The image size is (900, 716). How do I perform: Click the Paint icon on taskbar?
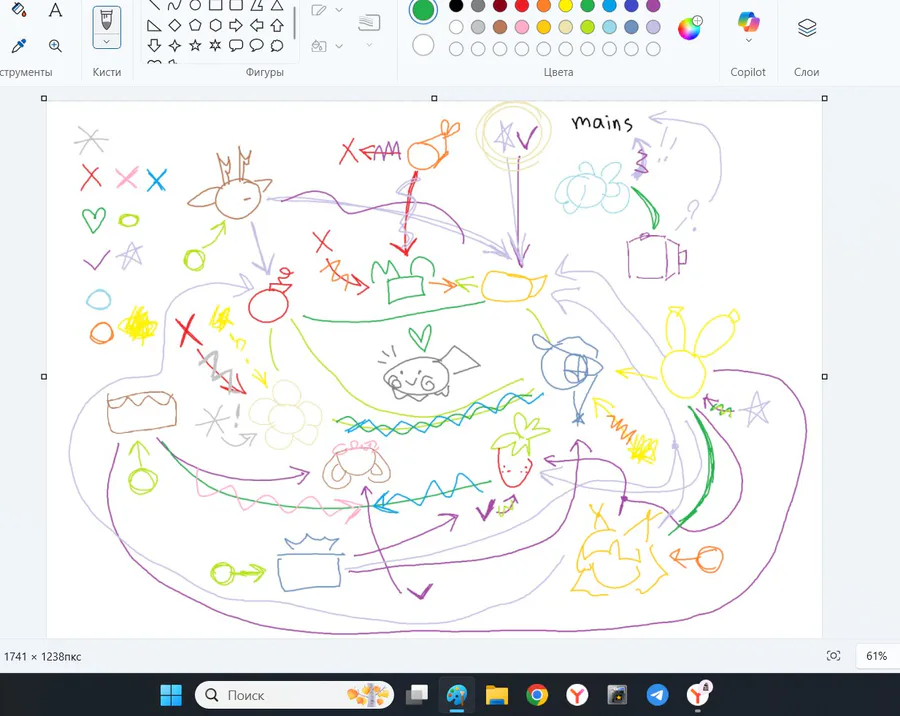tap(457, 695)
